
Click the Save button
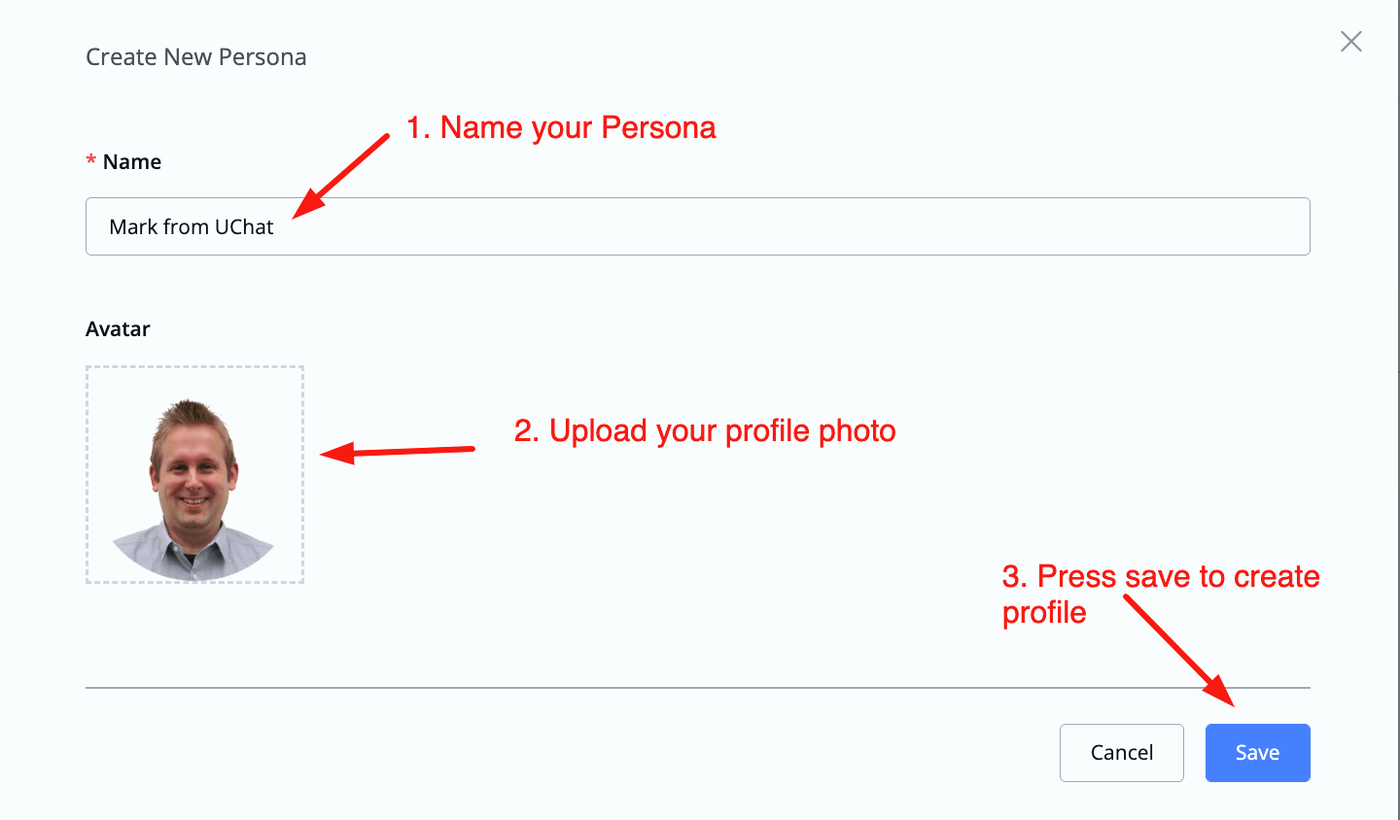[x=1257, y=753]
